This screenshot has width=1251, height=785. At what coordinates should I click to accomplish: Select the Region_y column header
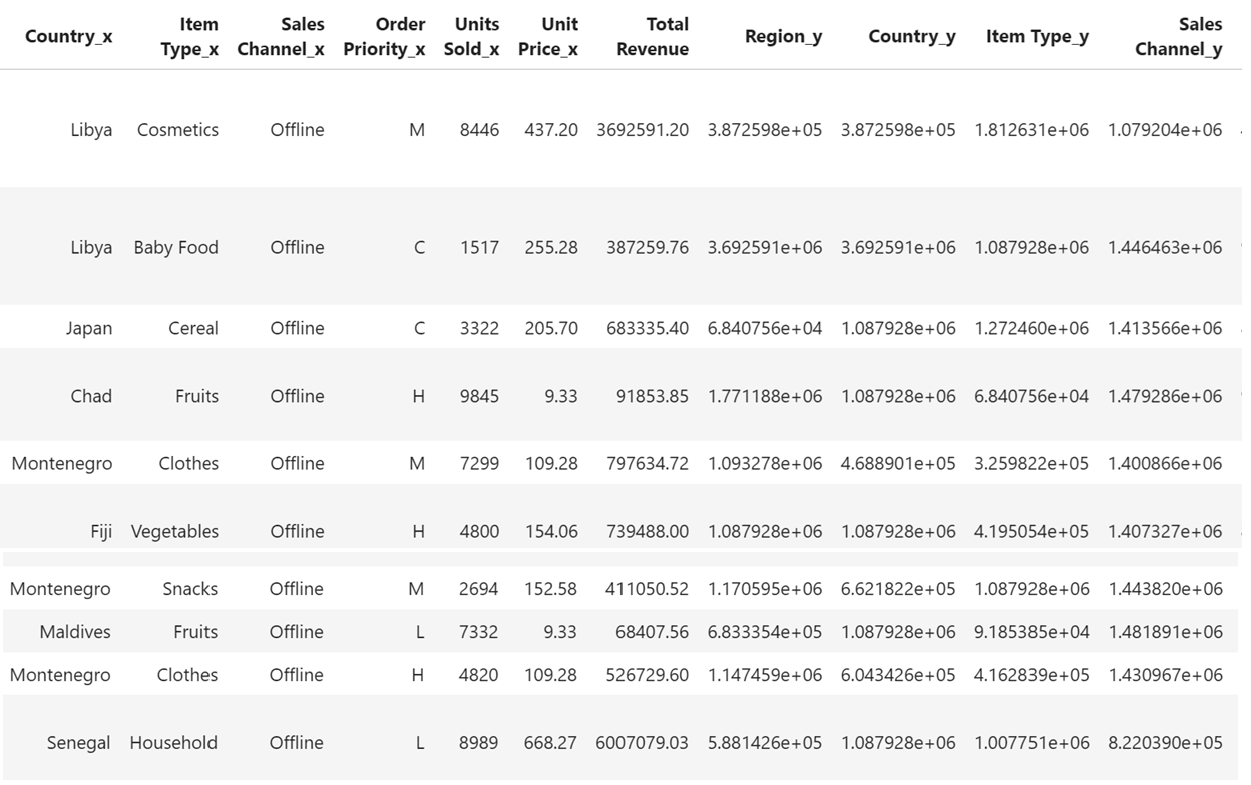pyautogui.click(x=784, y=36)
